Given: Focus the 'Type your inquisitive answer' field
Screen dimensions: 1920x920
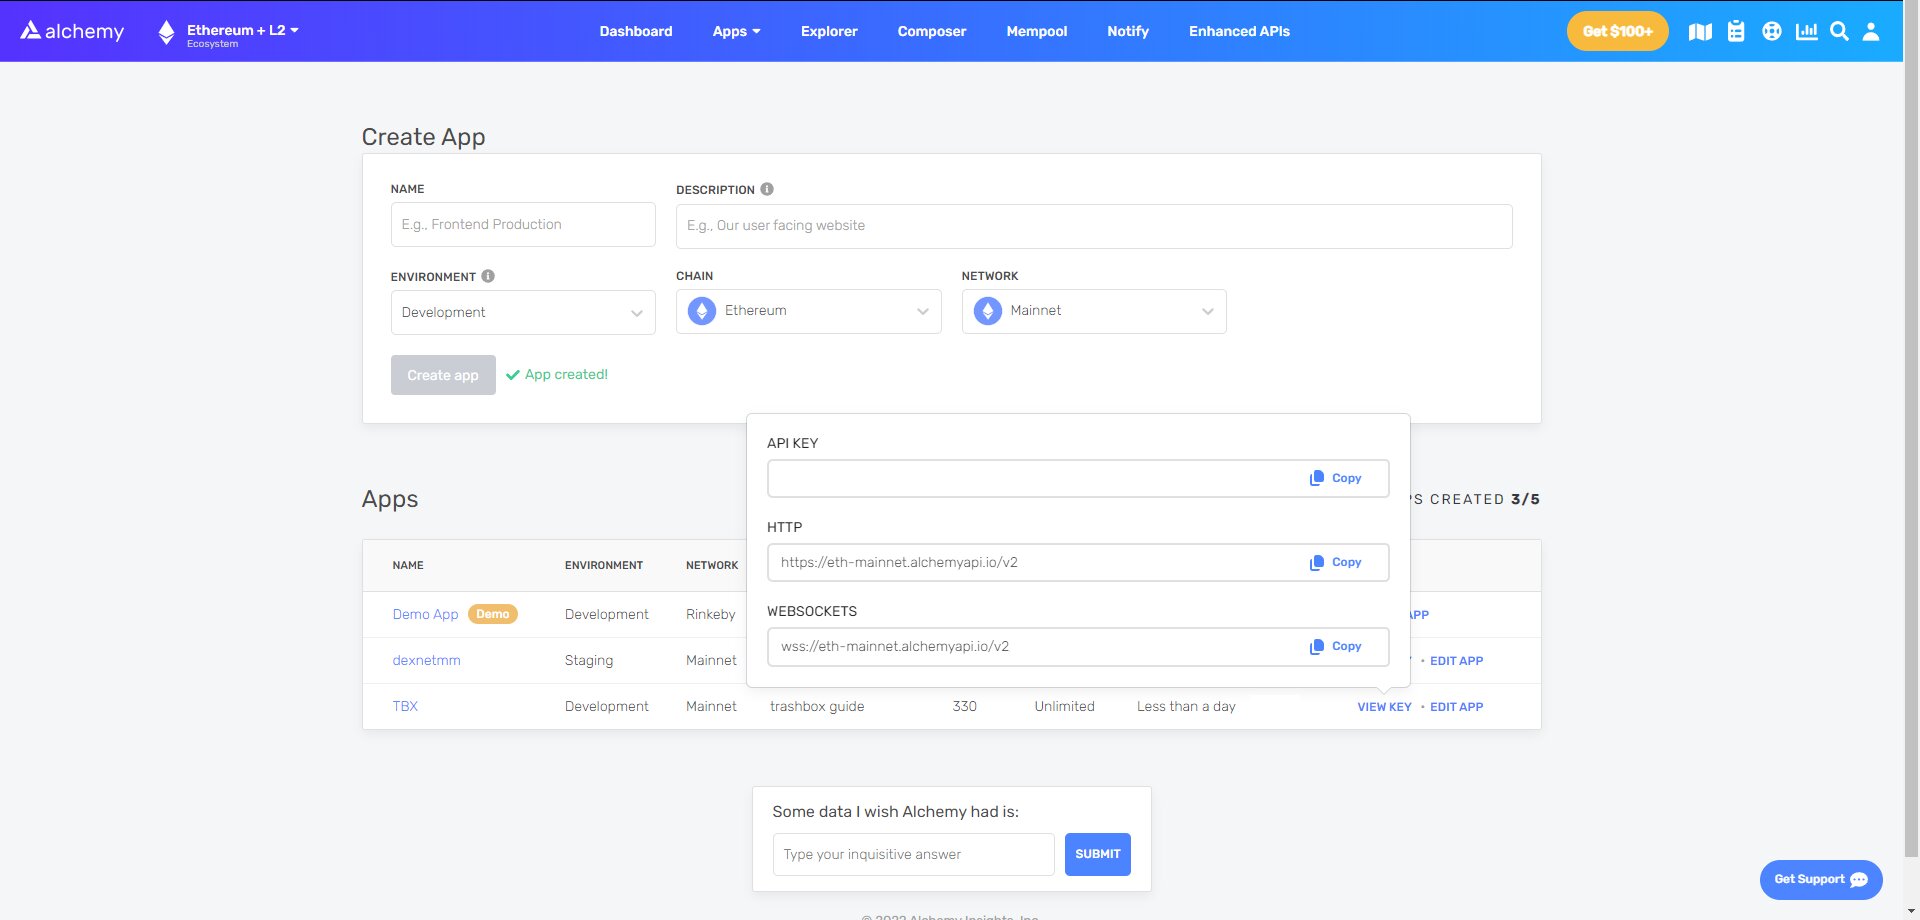Looking at the screenshot, I should click(914, 854).
